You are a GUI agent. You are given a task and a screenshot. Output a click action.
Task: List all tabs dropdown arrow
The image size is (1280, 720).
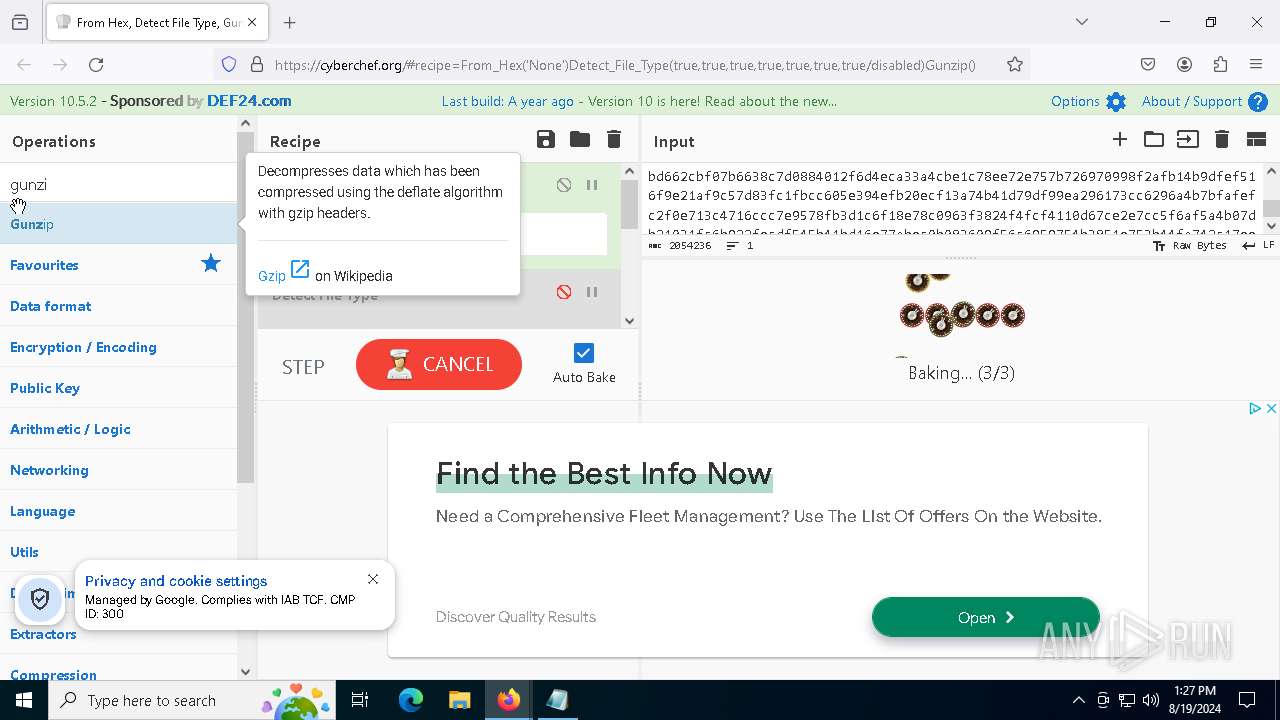[x=1082, y=22]
